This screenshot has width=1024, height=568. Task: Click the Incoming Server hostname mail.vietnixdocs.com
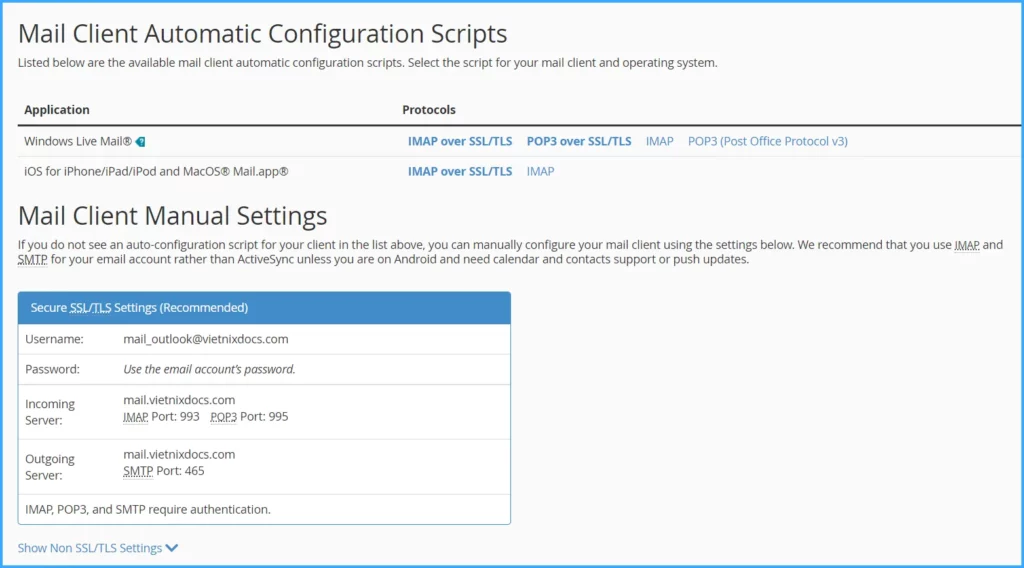[179, 400]
